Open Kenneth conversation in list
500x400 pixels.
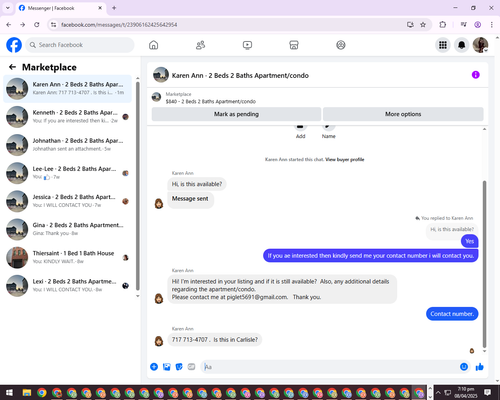[x=67, y=117]
